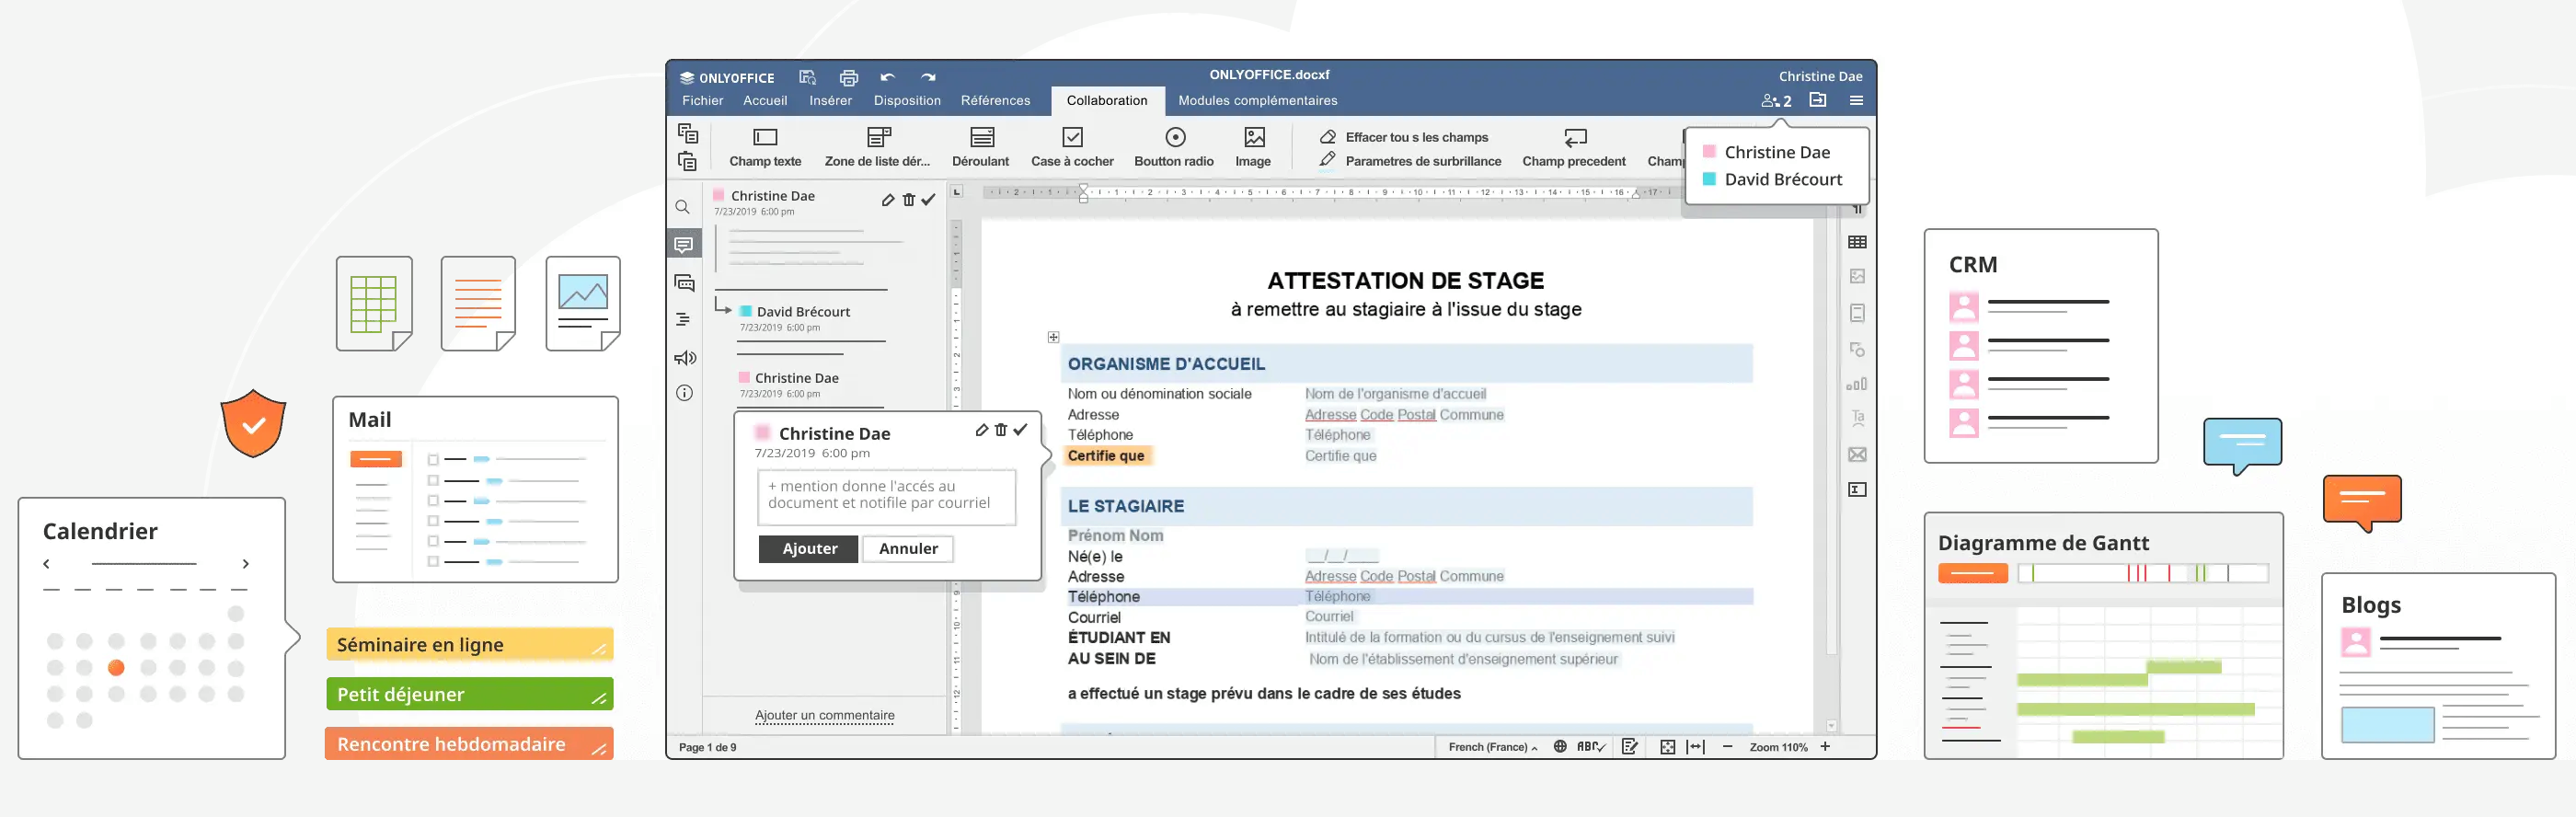Click Ajouter un commentaire link
Image resolution: width=2576 pixels, height=817 pixels.
pyautogui.click(x=824, y=716)
